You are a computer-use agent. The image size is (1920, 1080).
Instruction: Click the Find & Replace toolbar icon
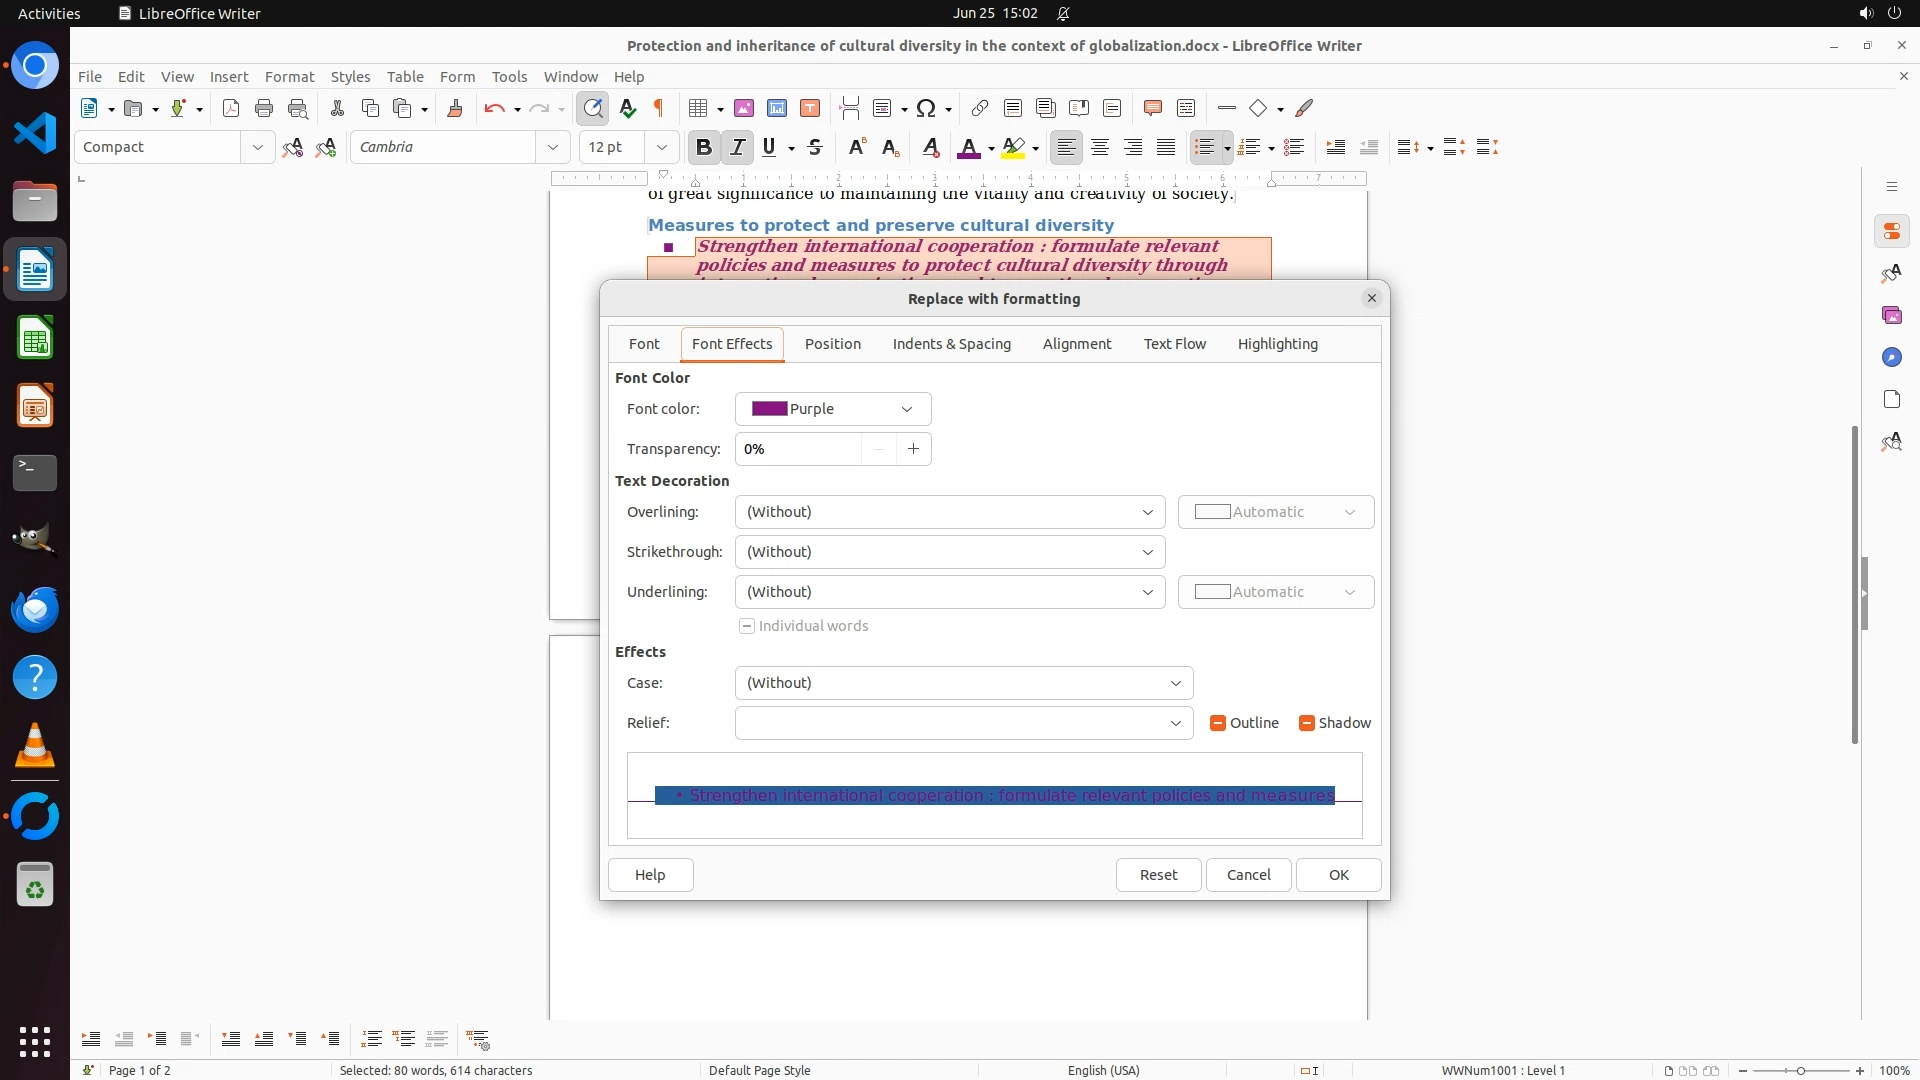click(593, 108)
